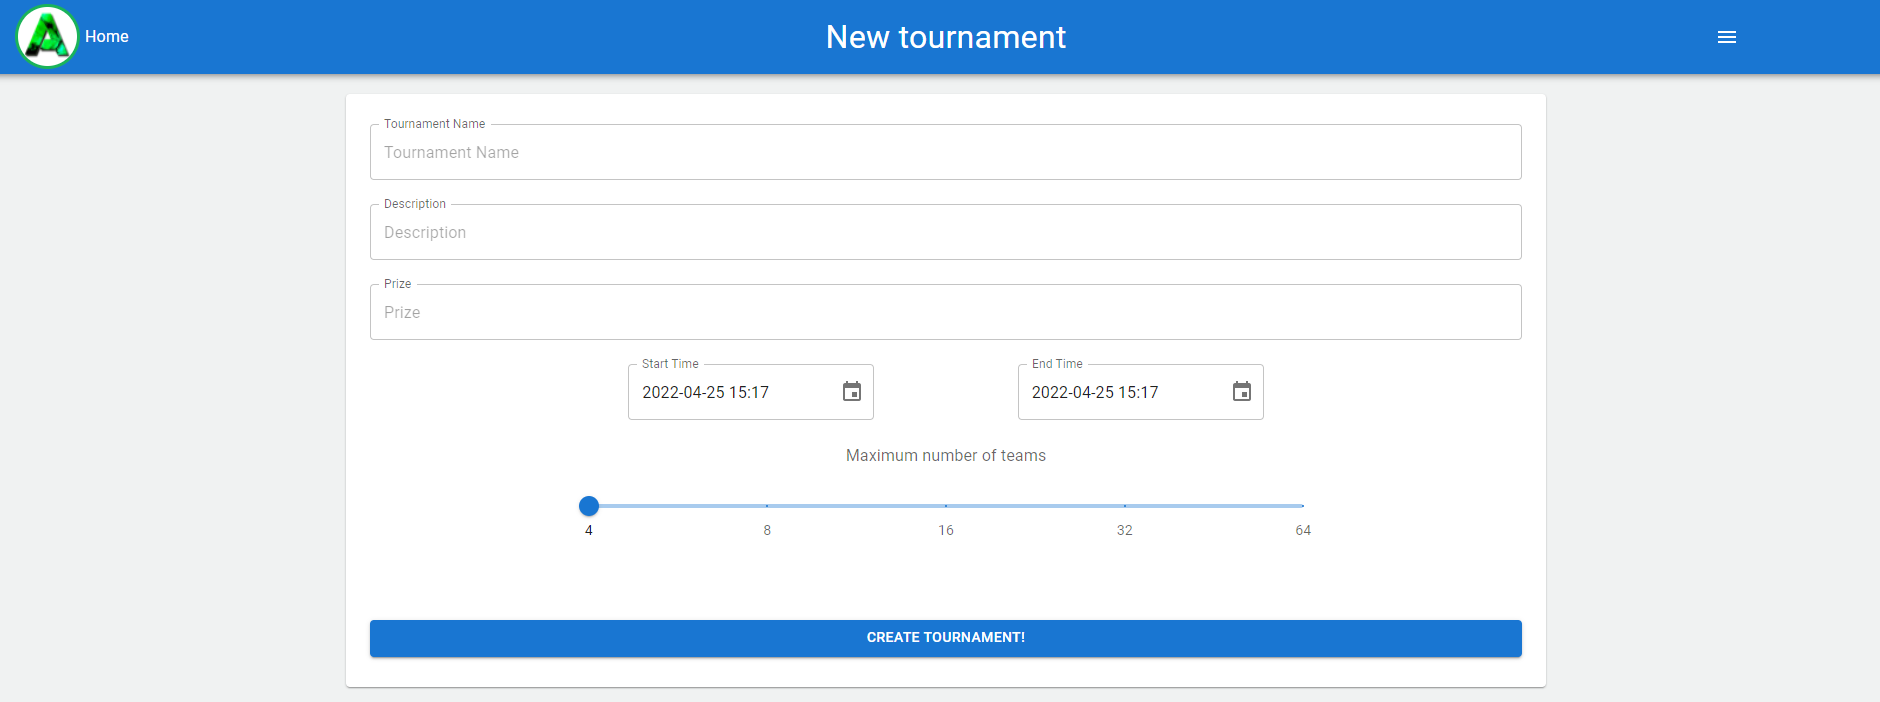Viewport: 1880px width, 702px height.
Task: Click the small End Time floating label
Action: pos(1057,364)
